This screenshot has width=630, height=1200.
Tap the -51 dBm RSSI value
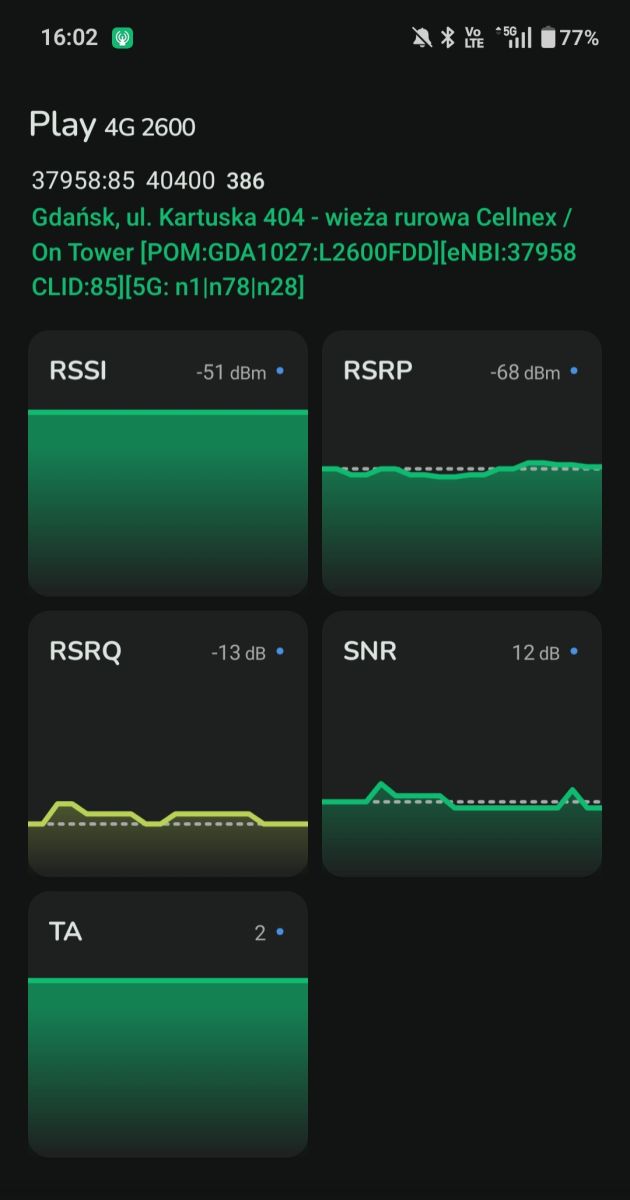(232, 372)
